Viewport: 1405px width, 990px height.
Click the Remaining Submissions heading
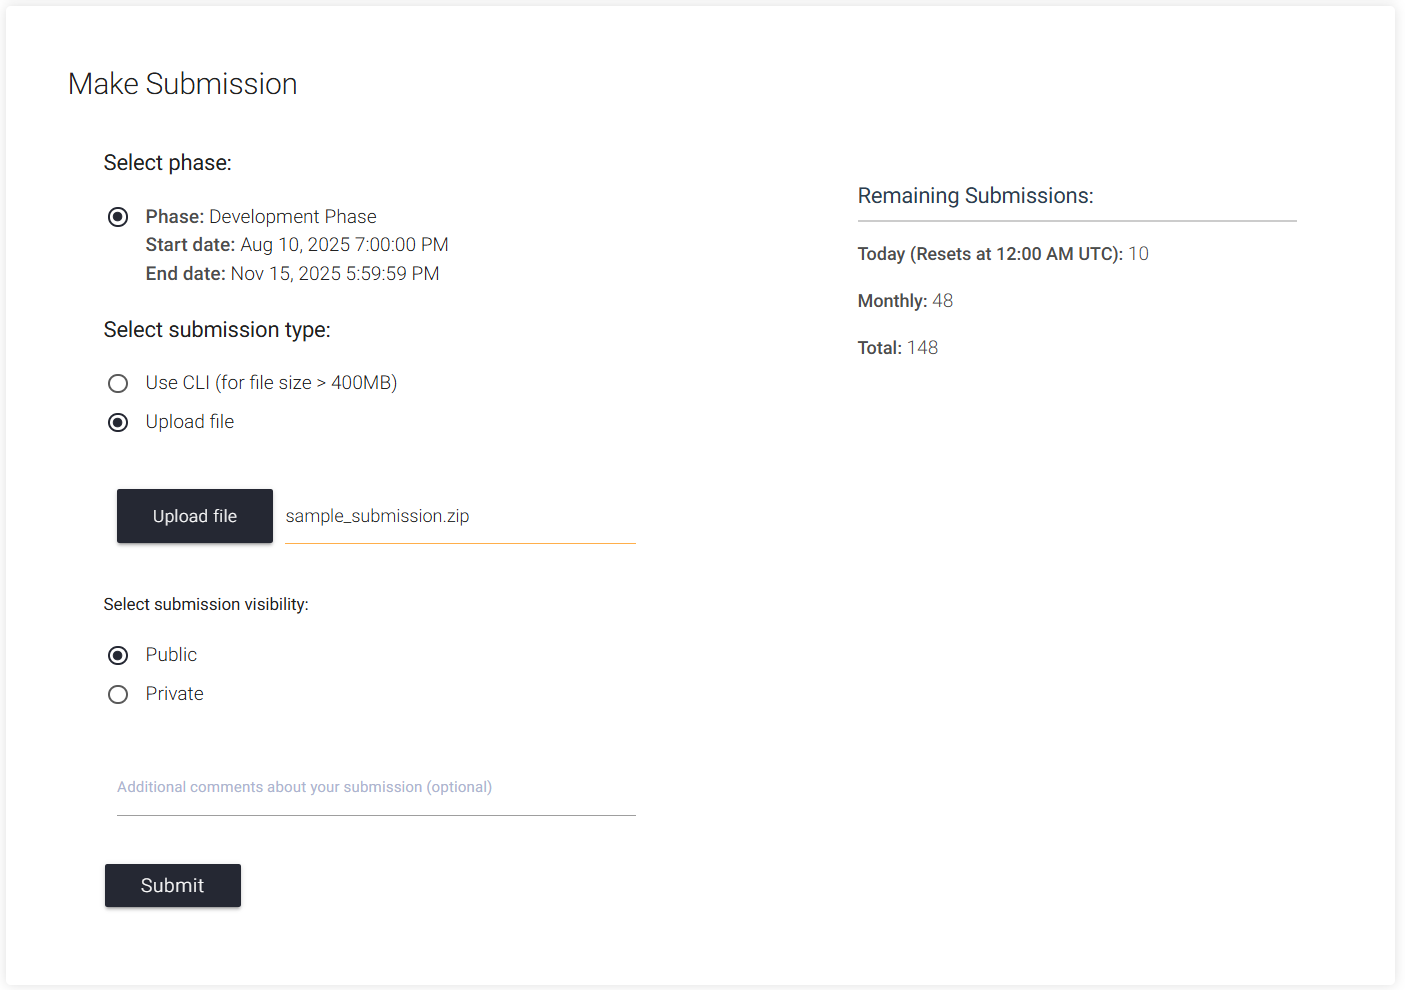975,196
